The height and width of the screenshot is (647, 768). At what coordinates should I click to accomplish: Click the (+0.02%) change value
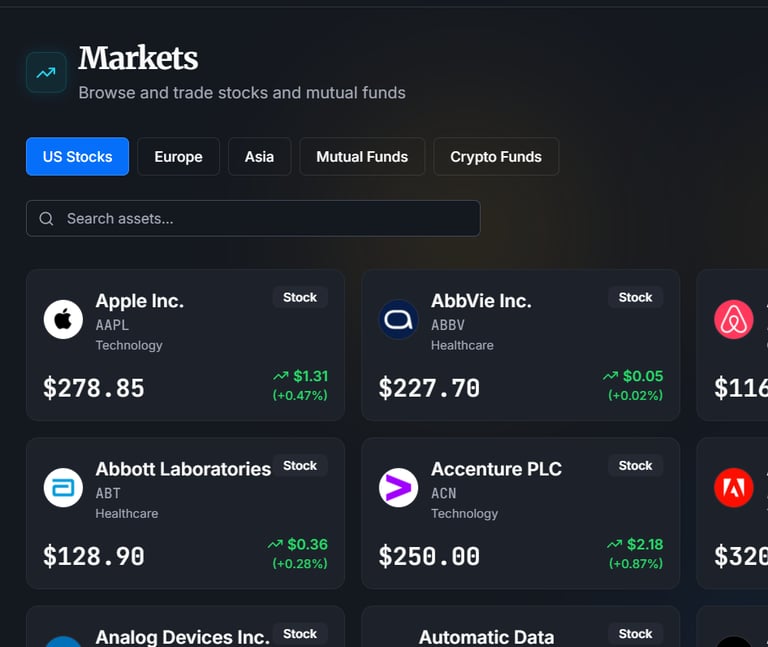point(635,395)
